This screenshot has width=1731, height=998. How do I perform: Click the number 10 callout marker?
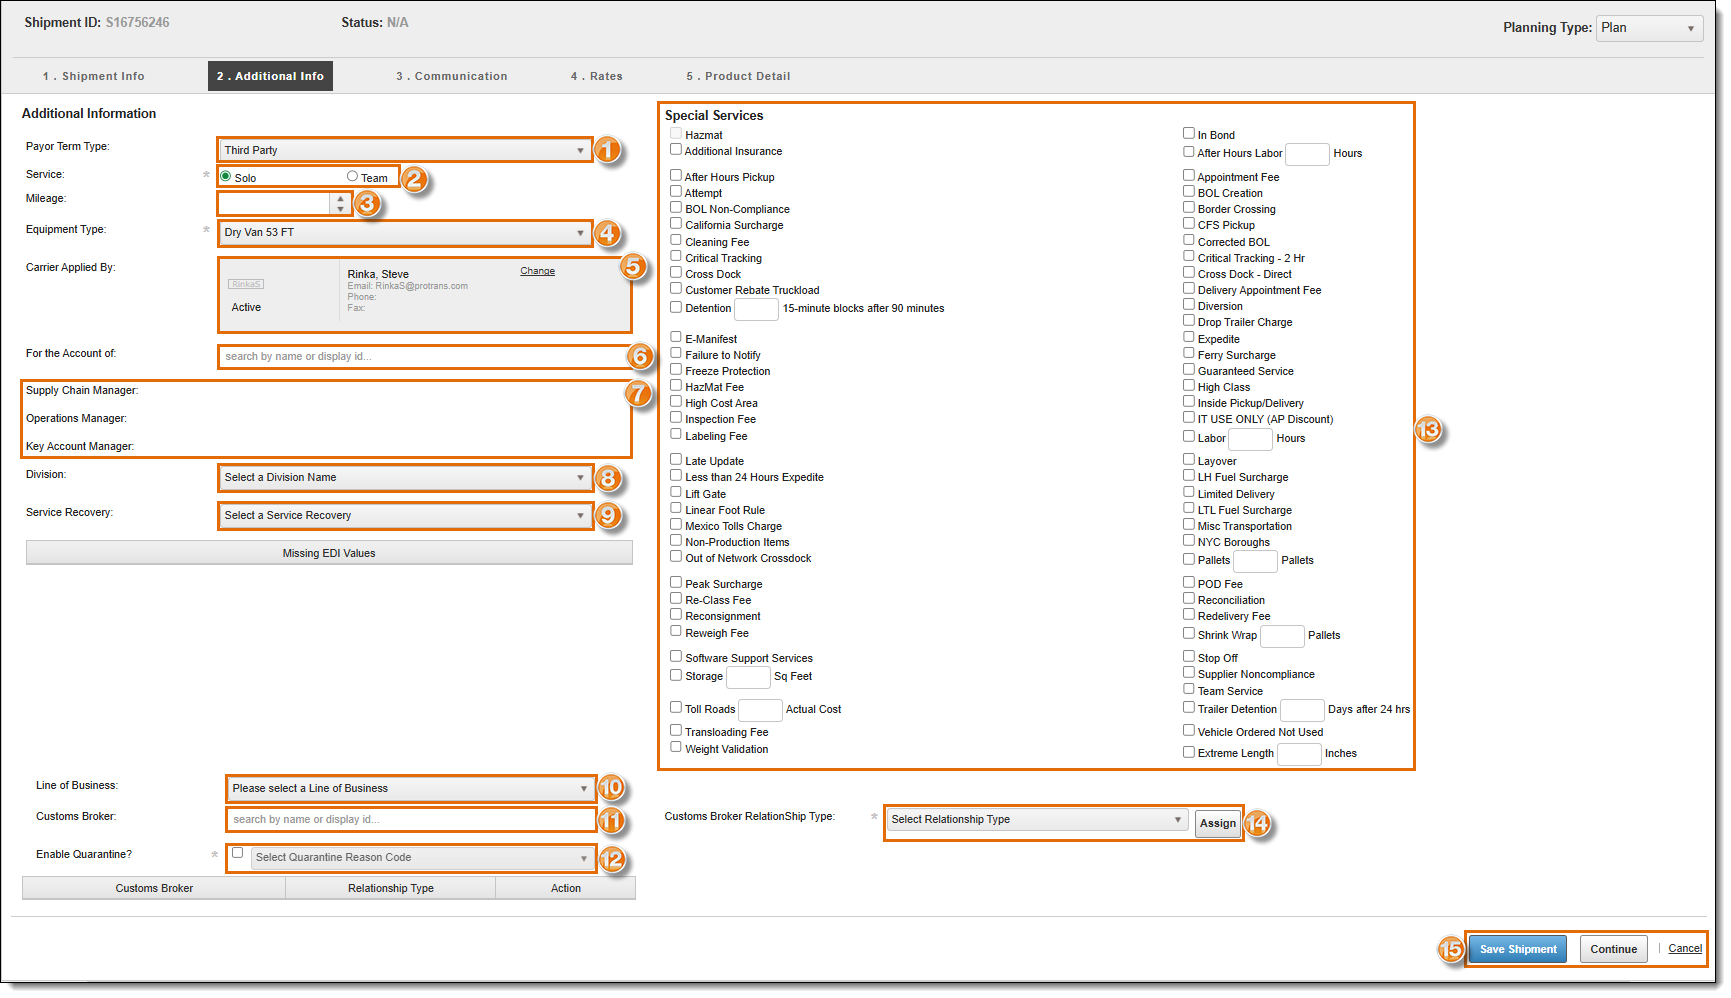click(x=611, y=788)
